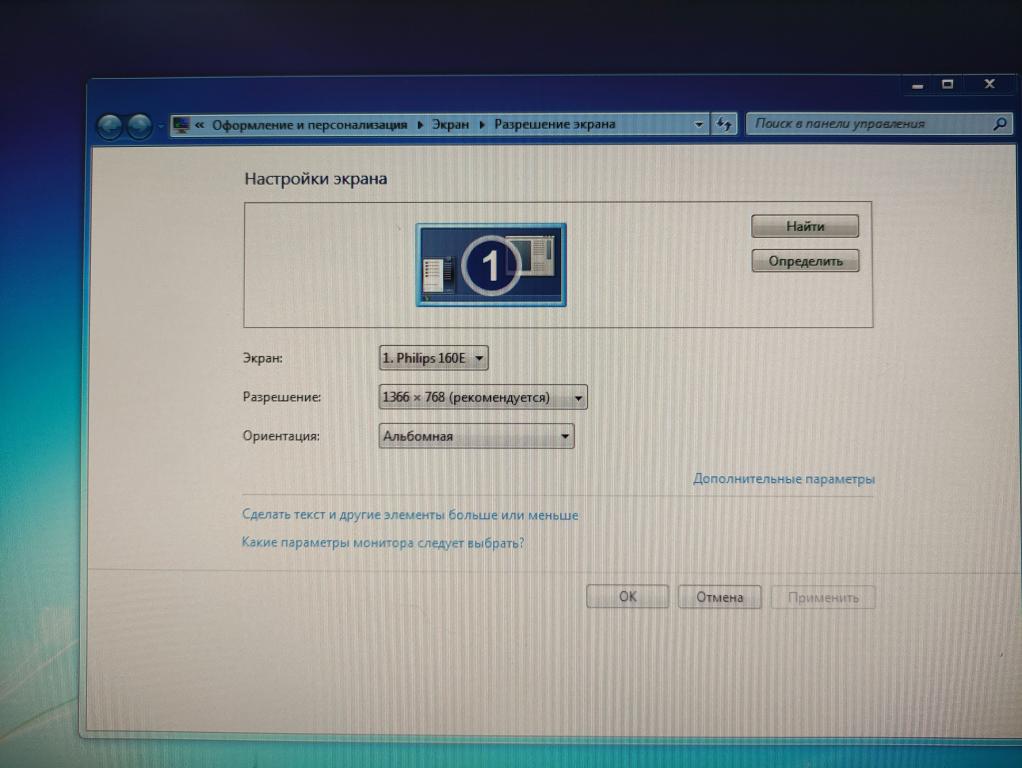The height and width of the screenshot is (768, 1022).
Task: Select the monitor 1 thumbnail
Action: (x=491, y=265)
